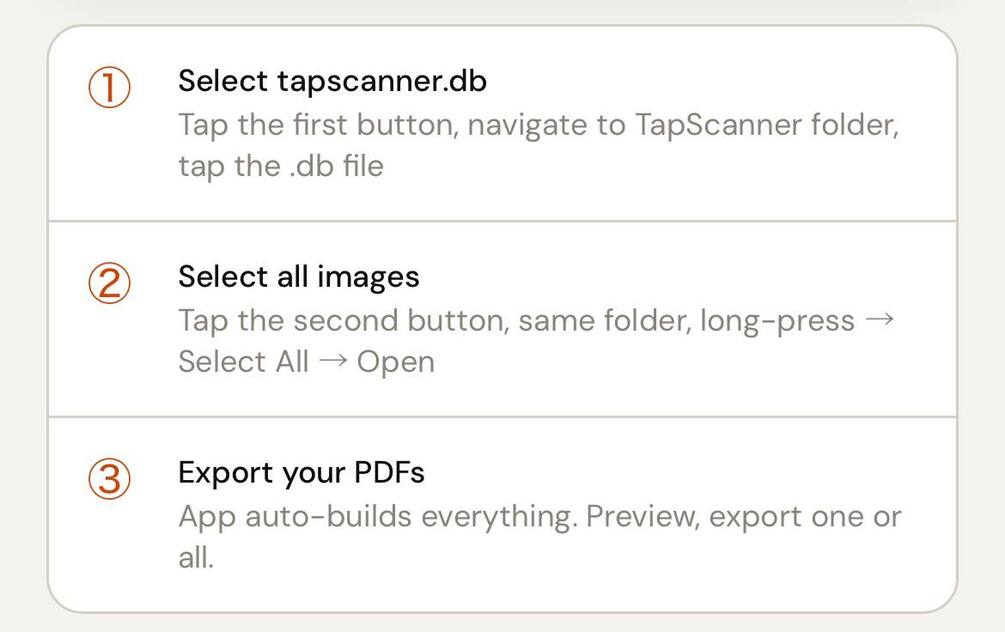Click the "Select All" text in step two
1005x632 pixels.
point(243,362)
